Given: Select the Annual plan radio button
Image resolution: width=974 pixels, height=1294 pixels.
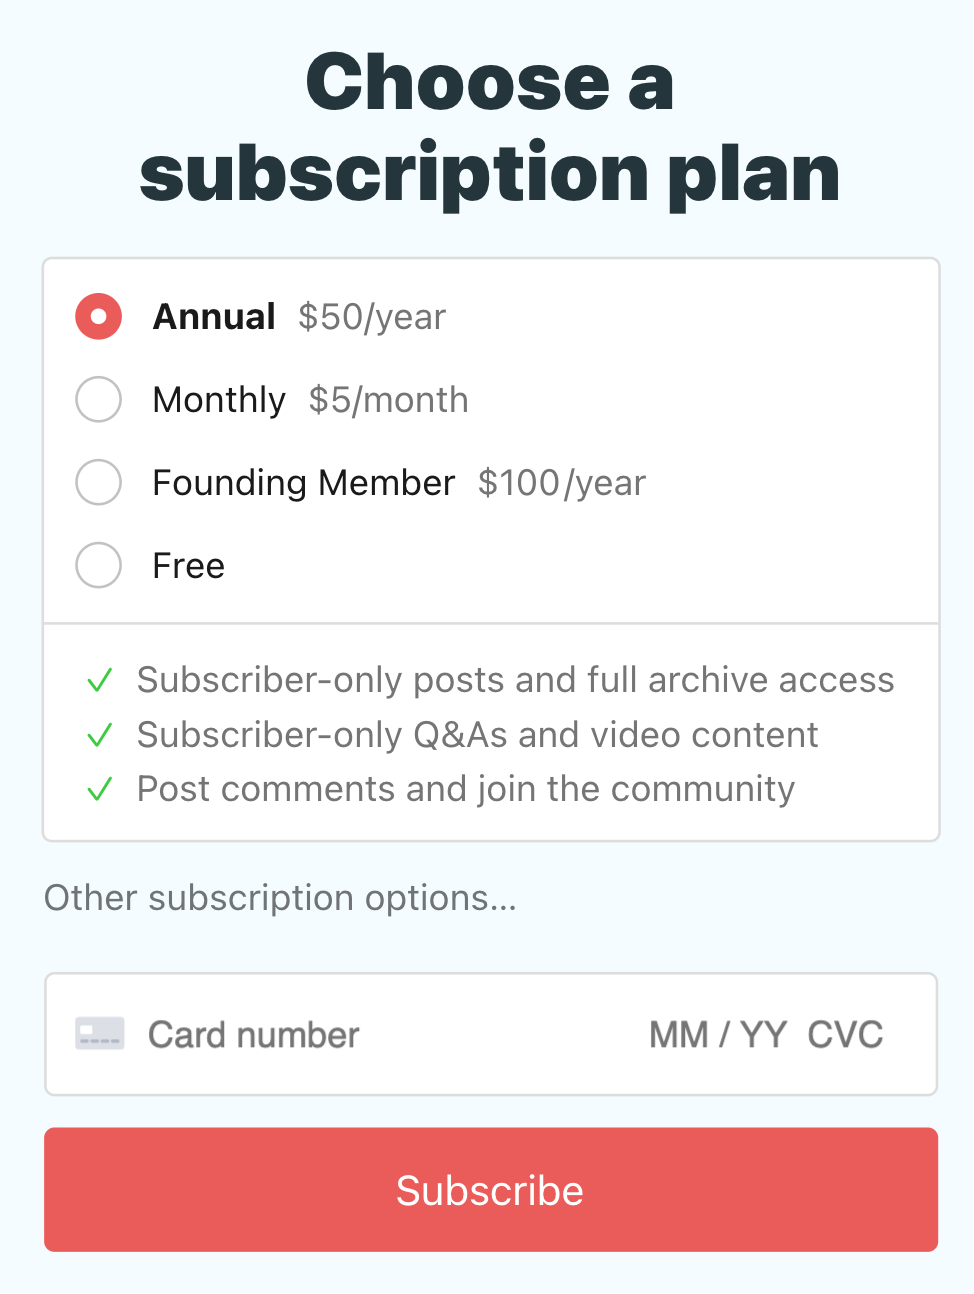Looking at the screenshot, I should [x=99, y=317].
